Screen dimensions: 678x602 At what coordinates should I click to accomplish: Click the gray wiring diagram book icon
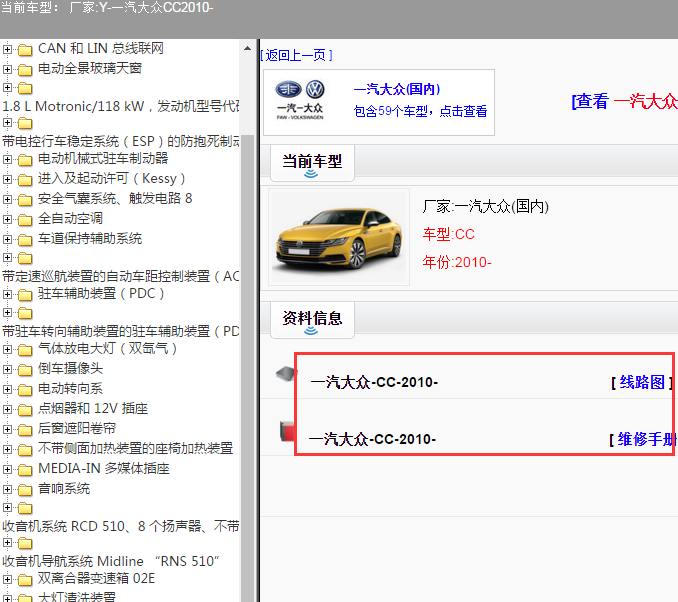click(x=286, y=374)
